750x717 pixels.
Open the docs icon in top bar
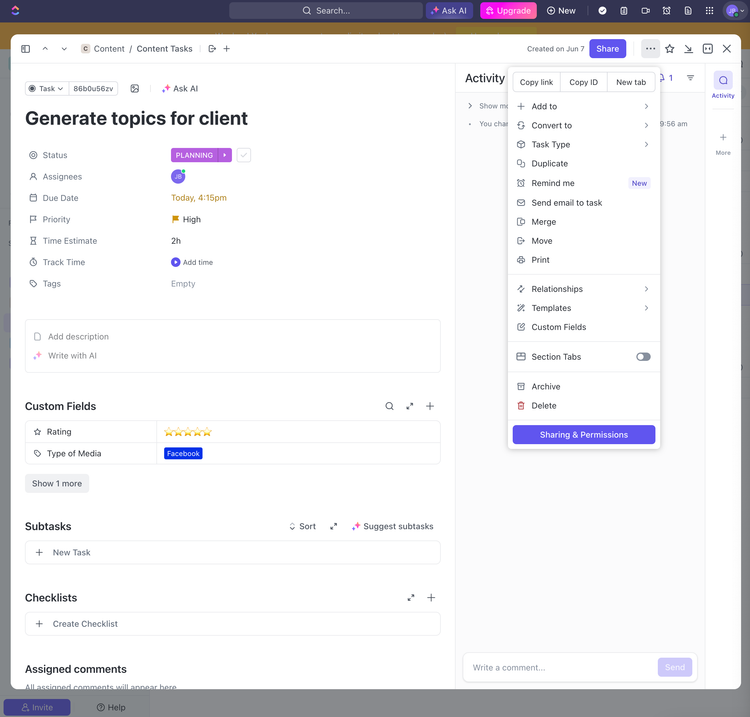coord(688,11)
